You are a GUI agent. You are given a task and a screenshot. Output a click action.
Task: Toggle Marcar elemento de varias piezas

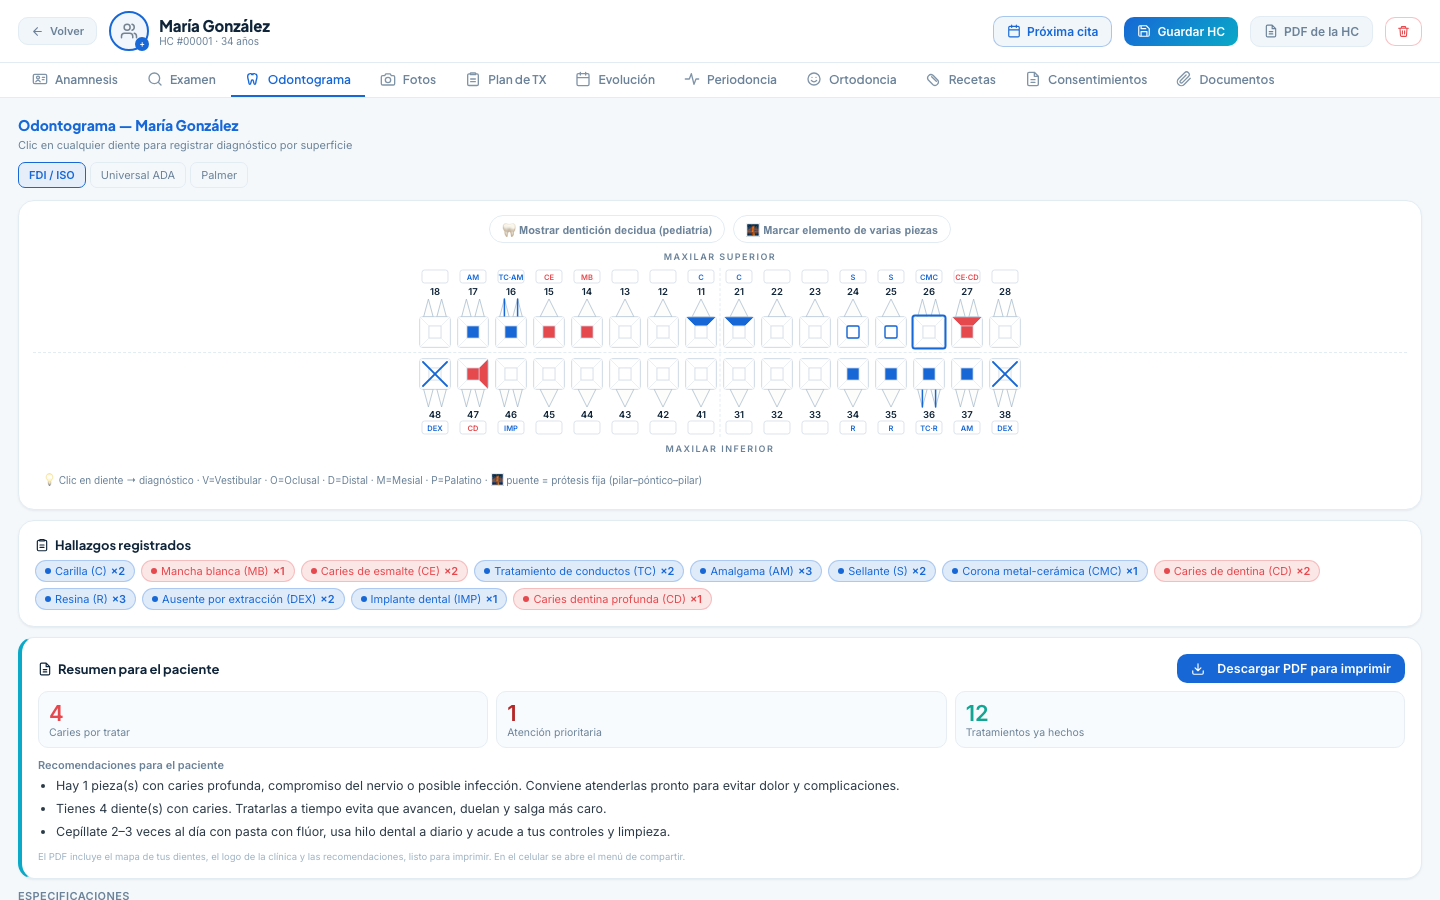click(841, 230)
